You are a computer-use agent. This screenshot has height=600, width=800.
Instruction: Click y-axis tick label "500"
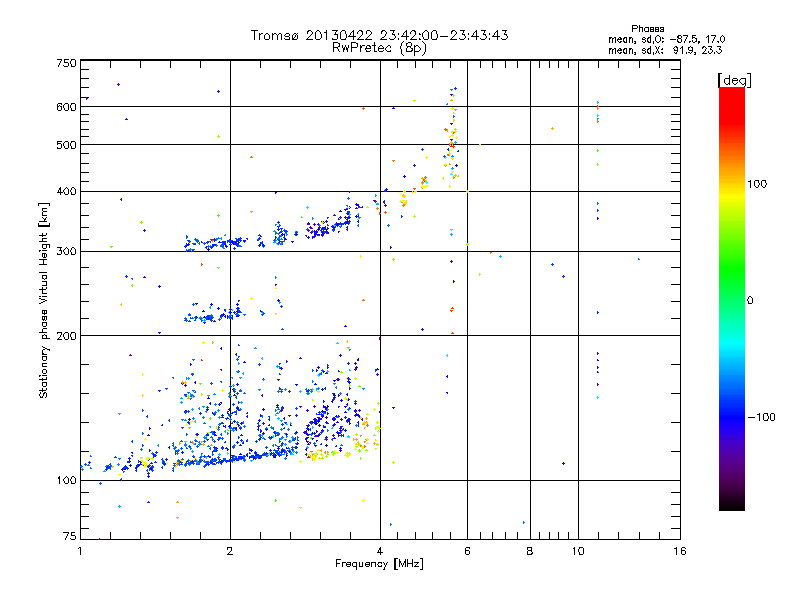pos(67,145)
